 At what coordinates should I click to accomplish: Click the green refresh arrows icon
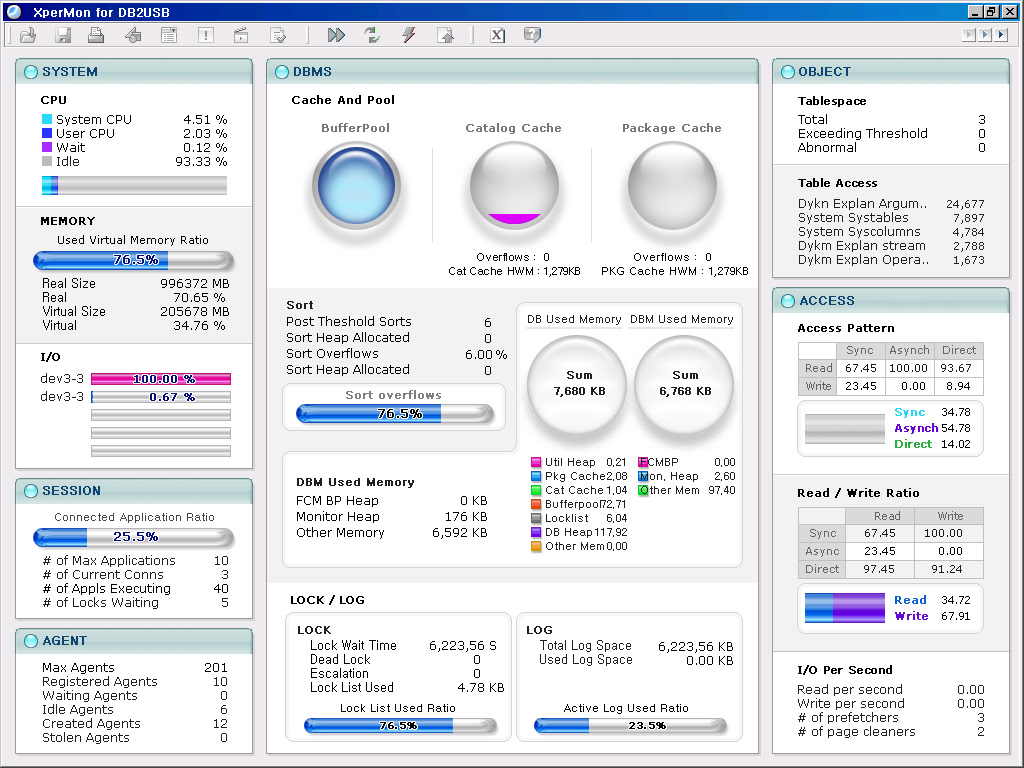click(x=372, y=35)
